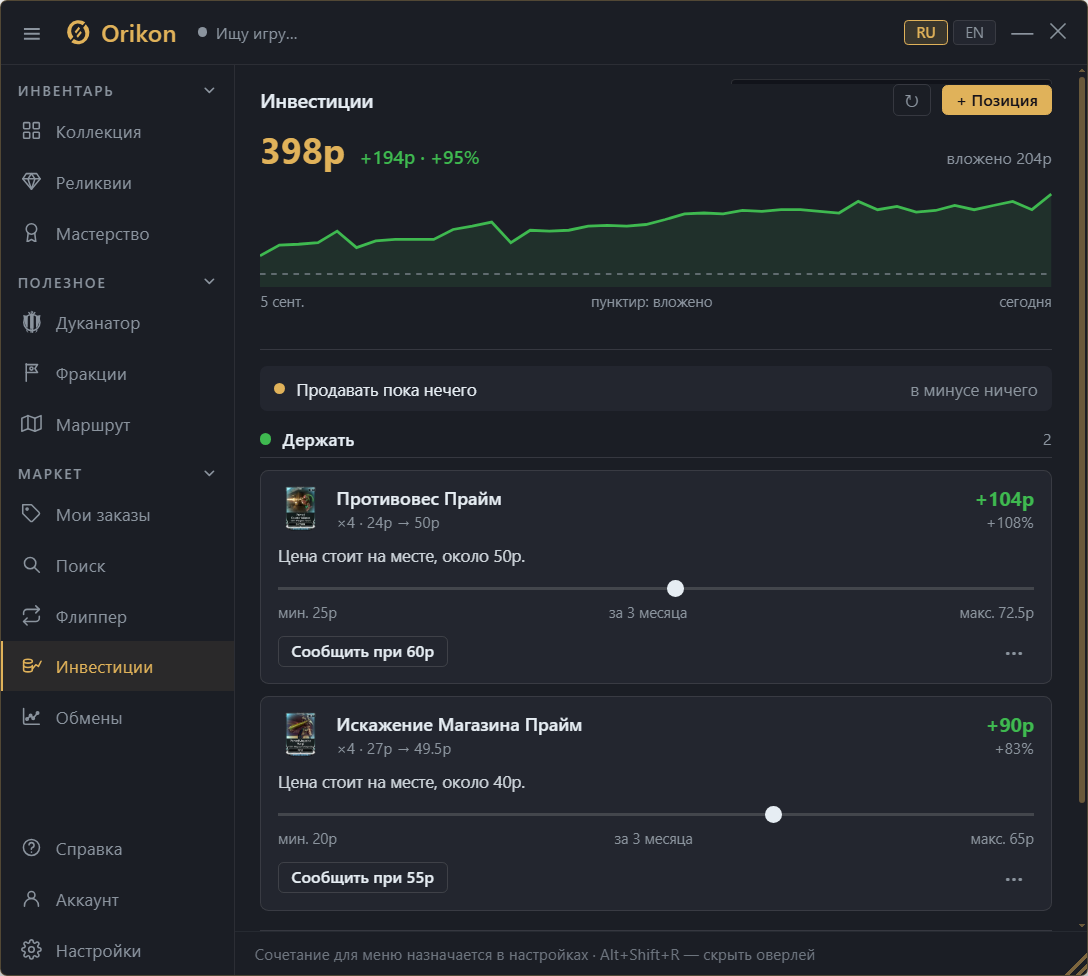
Task: Switch interface language to RU
Action: pos(926,33)
